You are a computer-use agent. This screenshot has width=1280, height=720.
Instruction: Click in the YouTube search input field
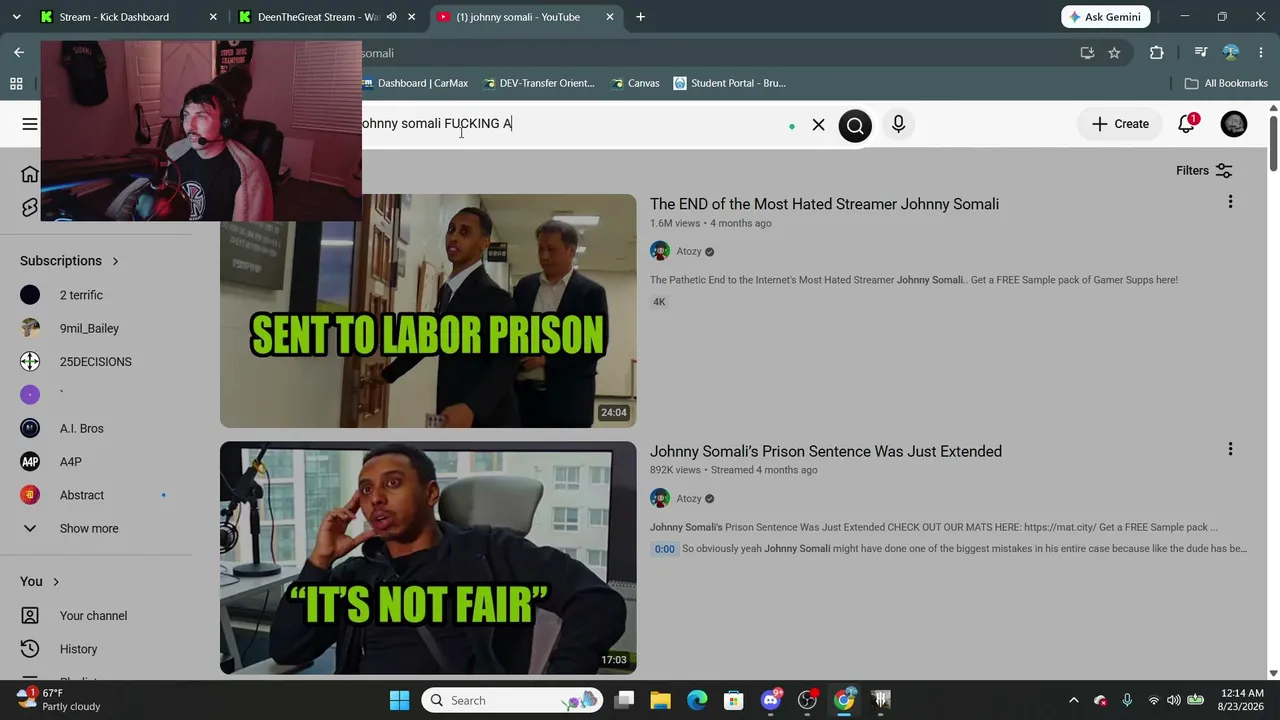pos(570,124)
